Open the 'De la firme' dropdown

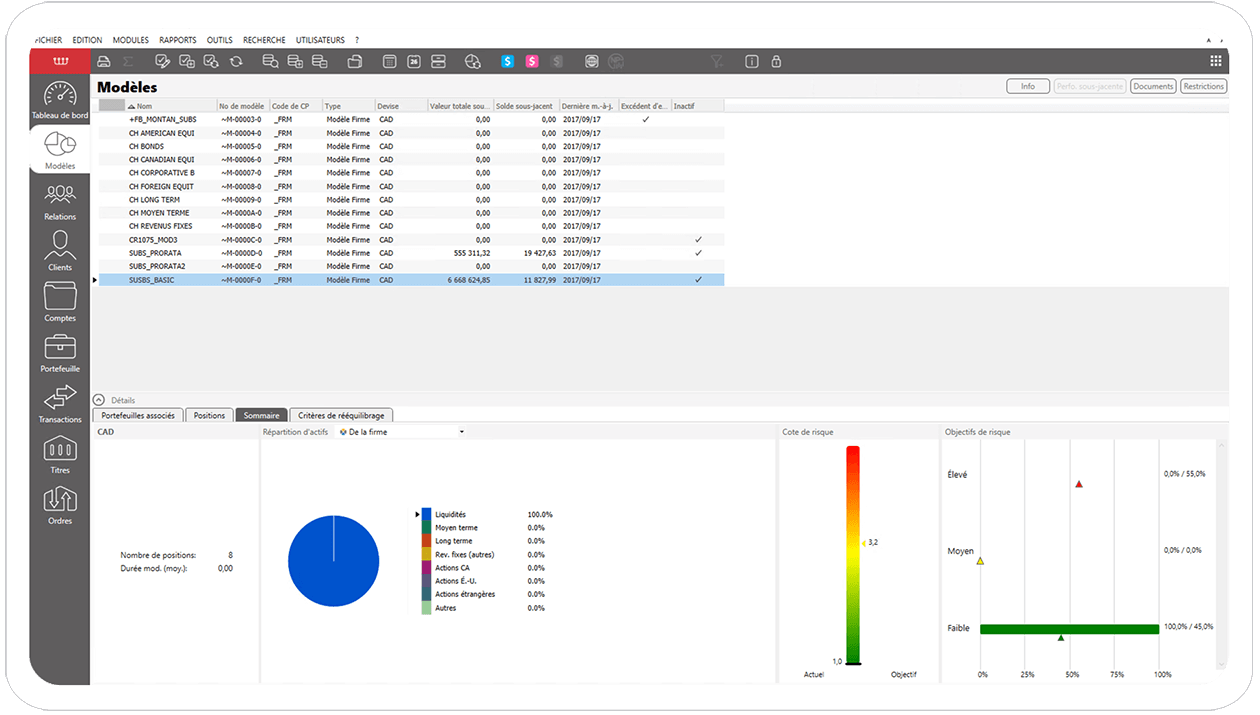[x=402, y=432]
